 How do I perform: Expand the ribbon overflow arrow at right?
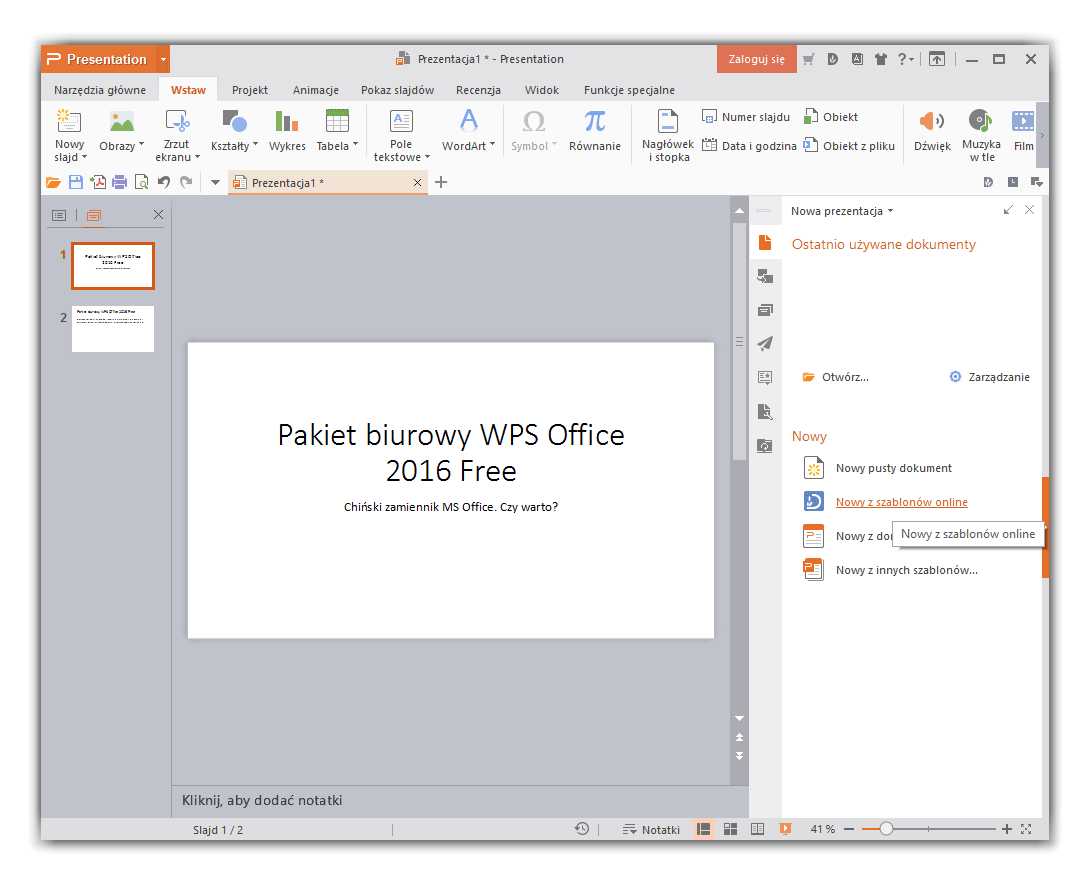[x=1041, y=136]
